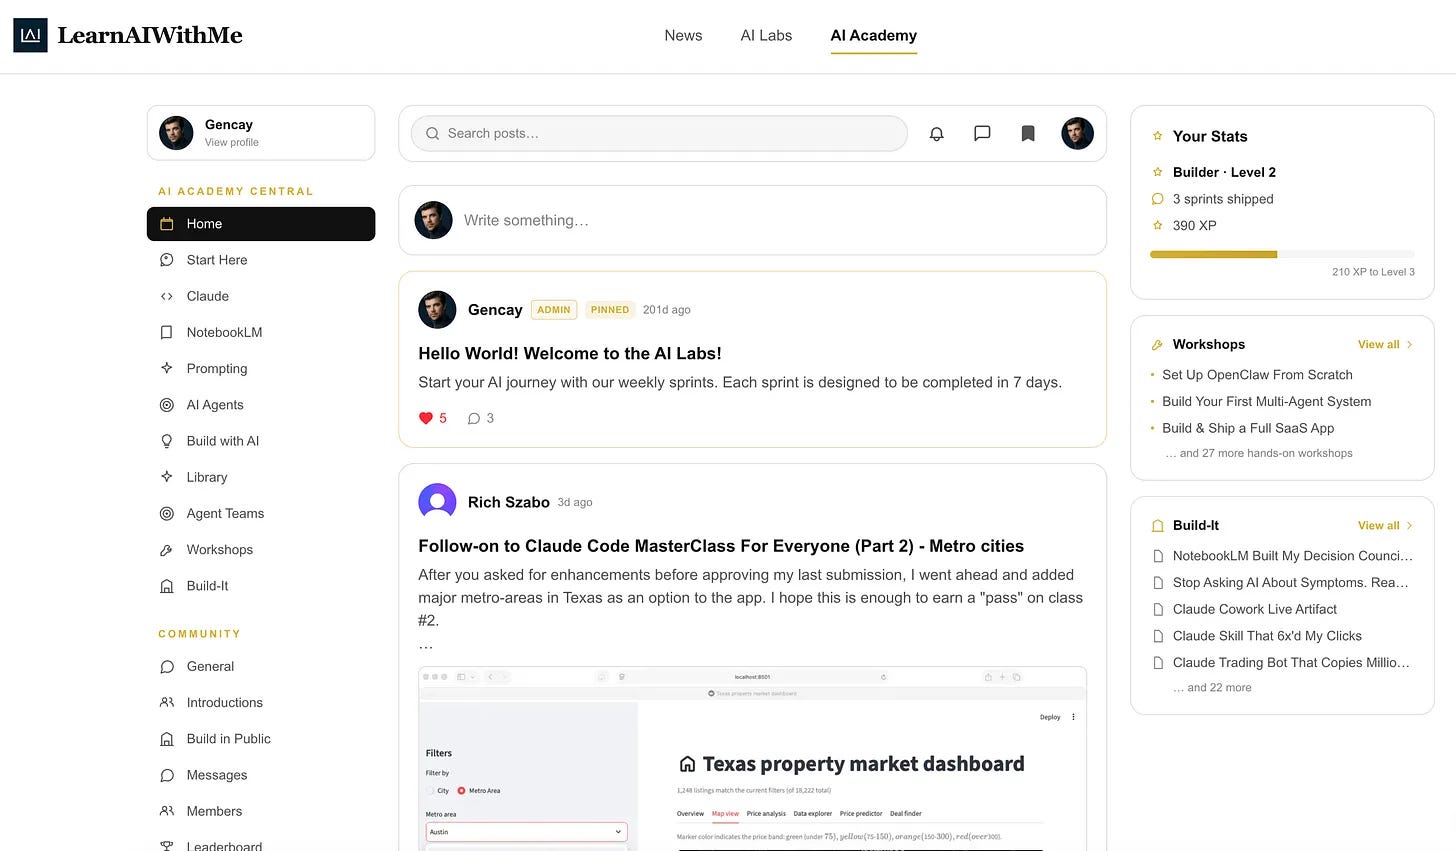Image resolution: width=1456 pixels, height=851 pixels.
Task: Click the Search posts field
Action: click(x=659, y=133)
